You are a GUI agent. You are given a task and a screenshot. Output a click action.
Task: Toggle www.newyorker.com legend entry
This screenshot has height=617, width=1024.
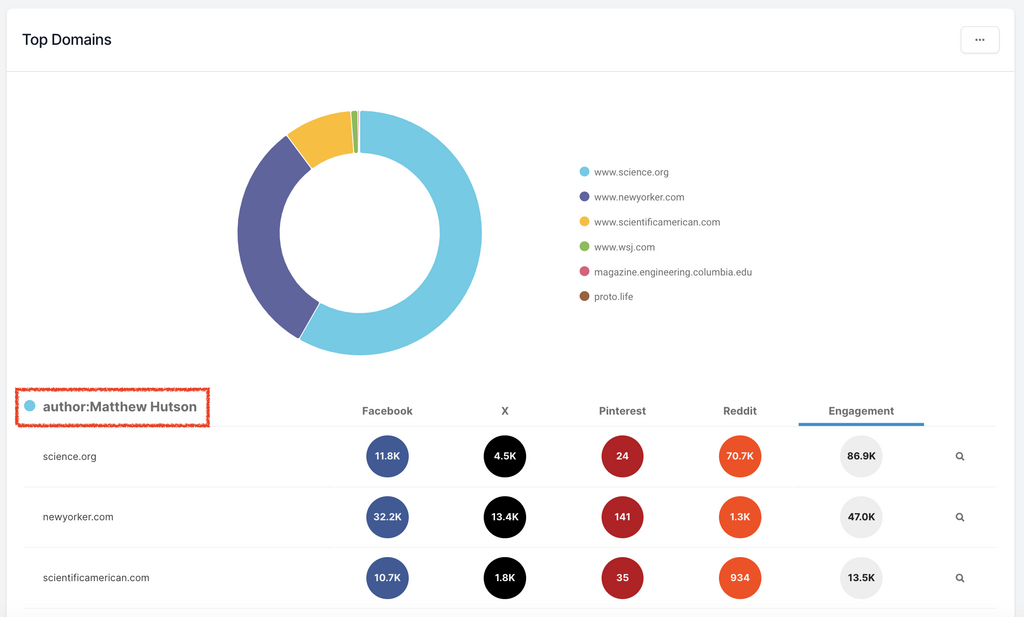point(638,197)
